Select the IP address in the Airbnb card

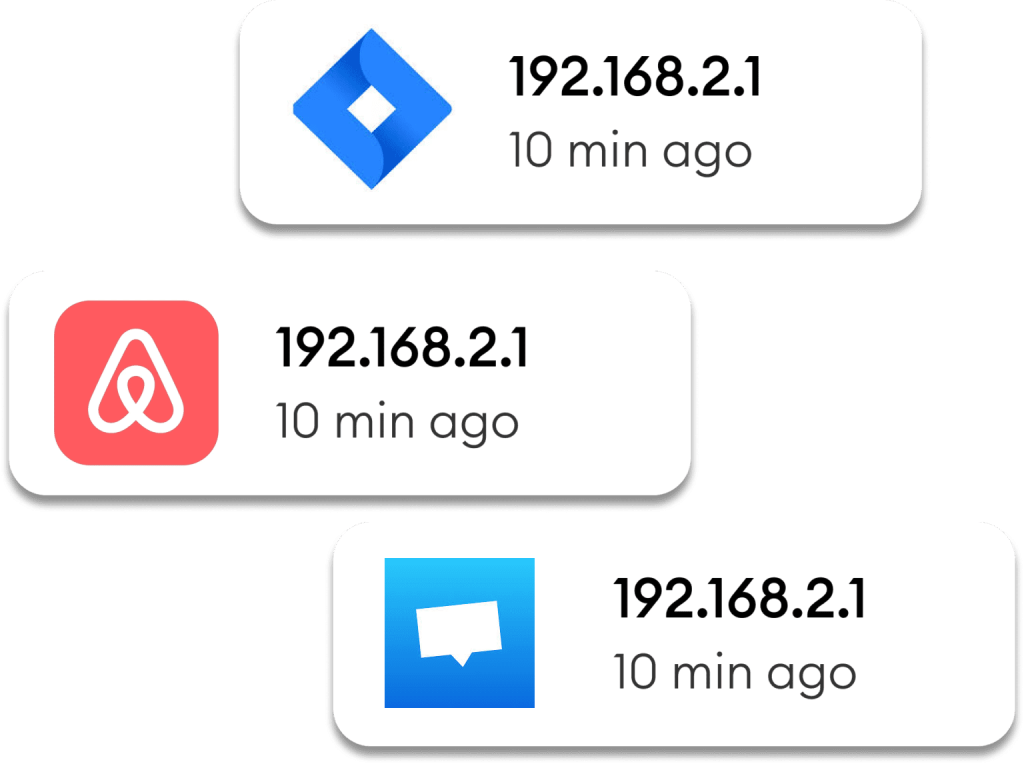point(402,348)
